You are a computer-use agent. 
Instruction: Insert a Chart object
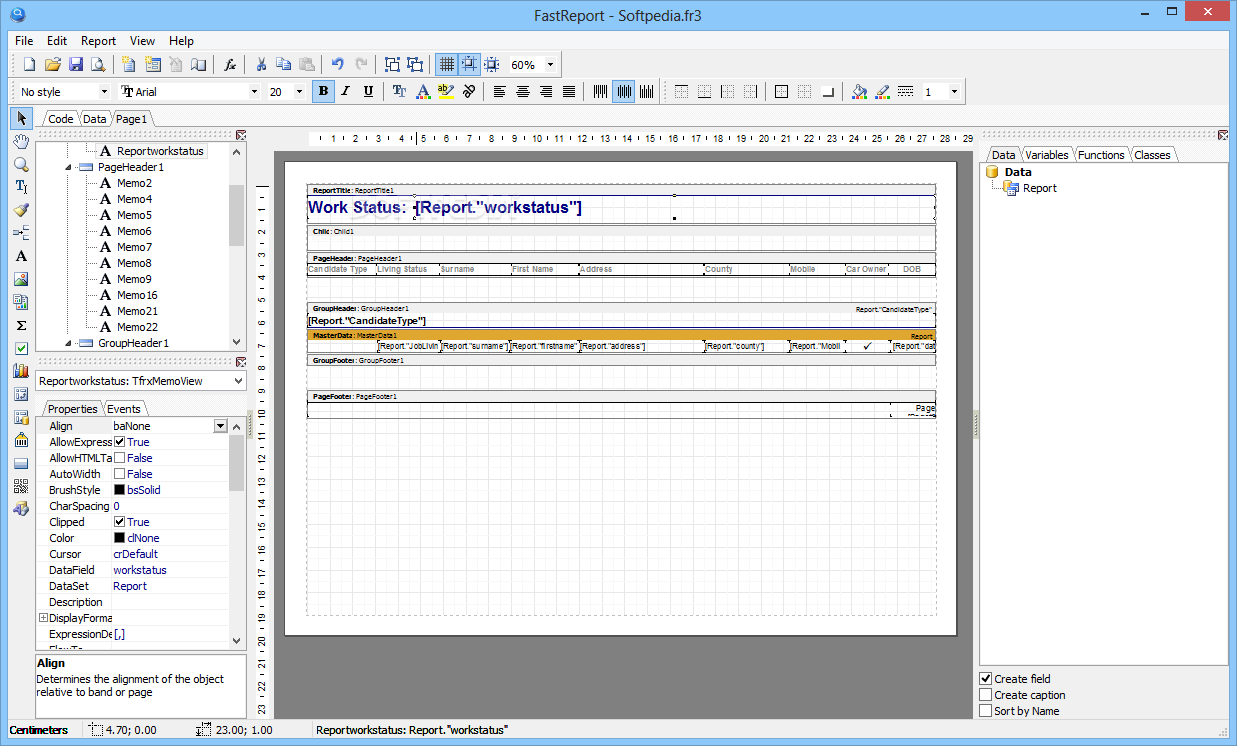21,371
